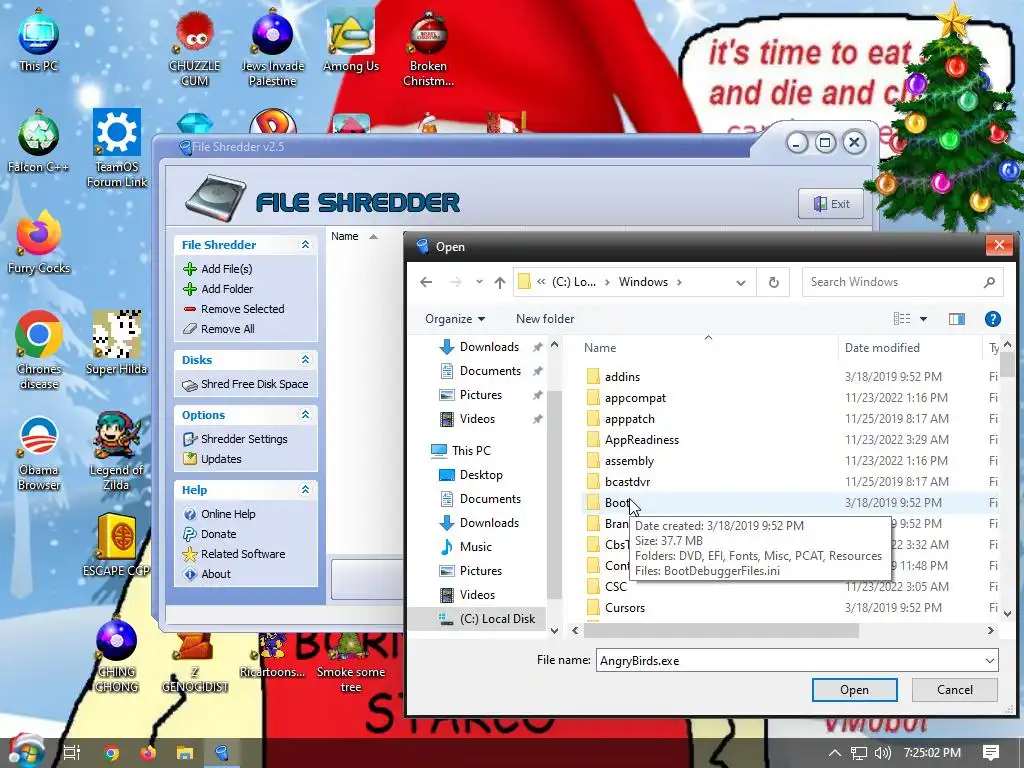Select the Cursors folder

point(624,607)
